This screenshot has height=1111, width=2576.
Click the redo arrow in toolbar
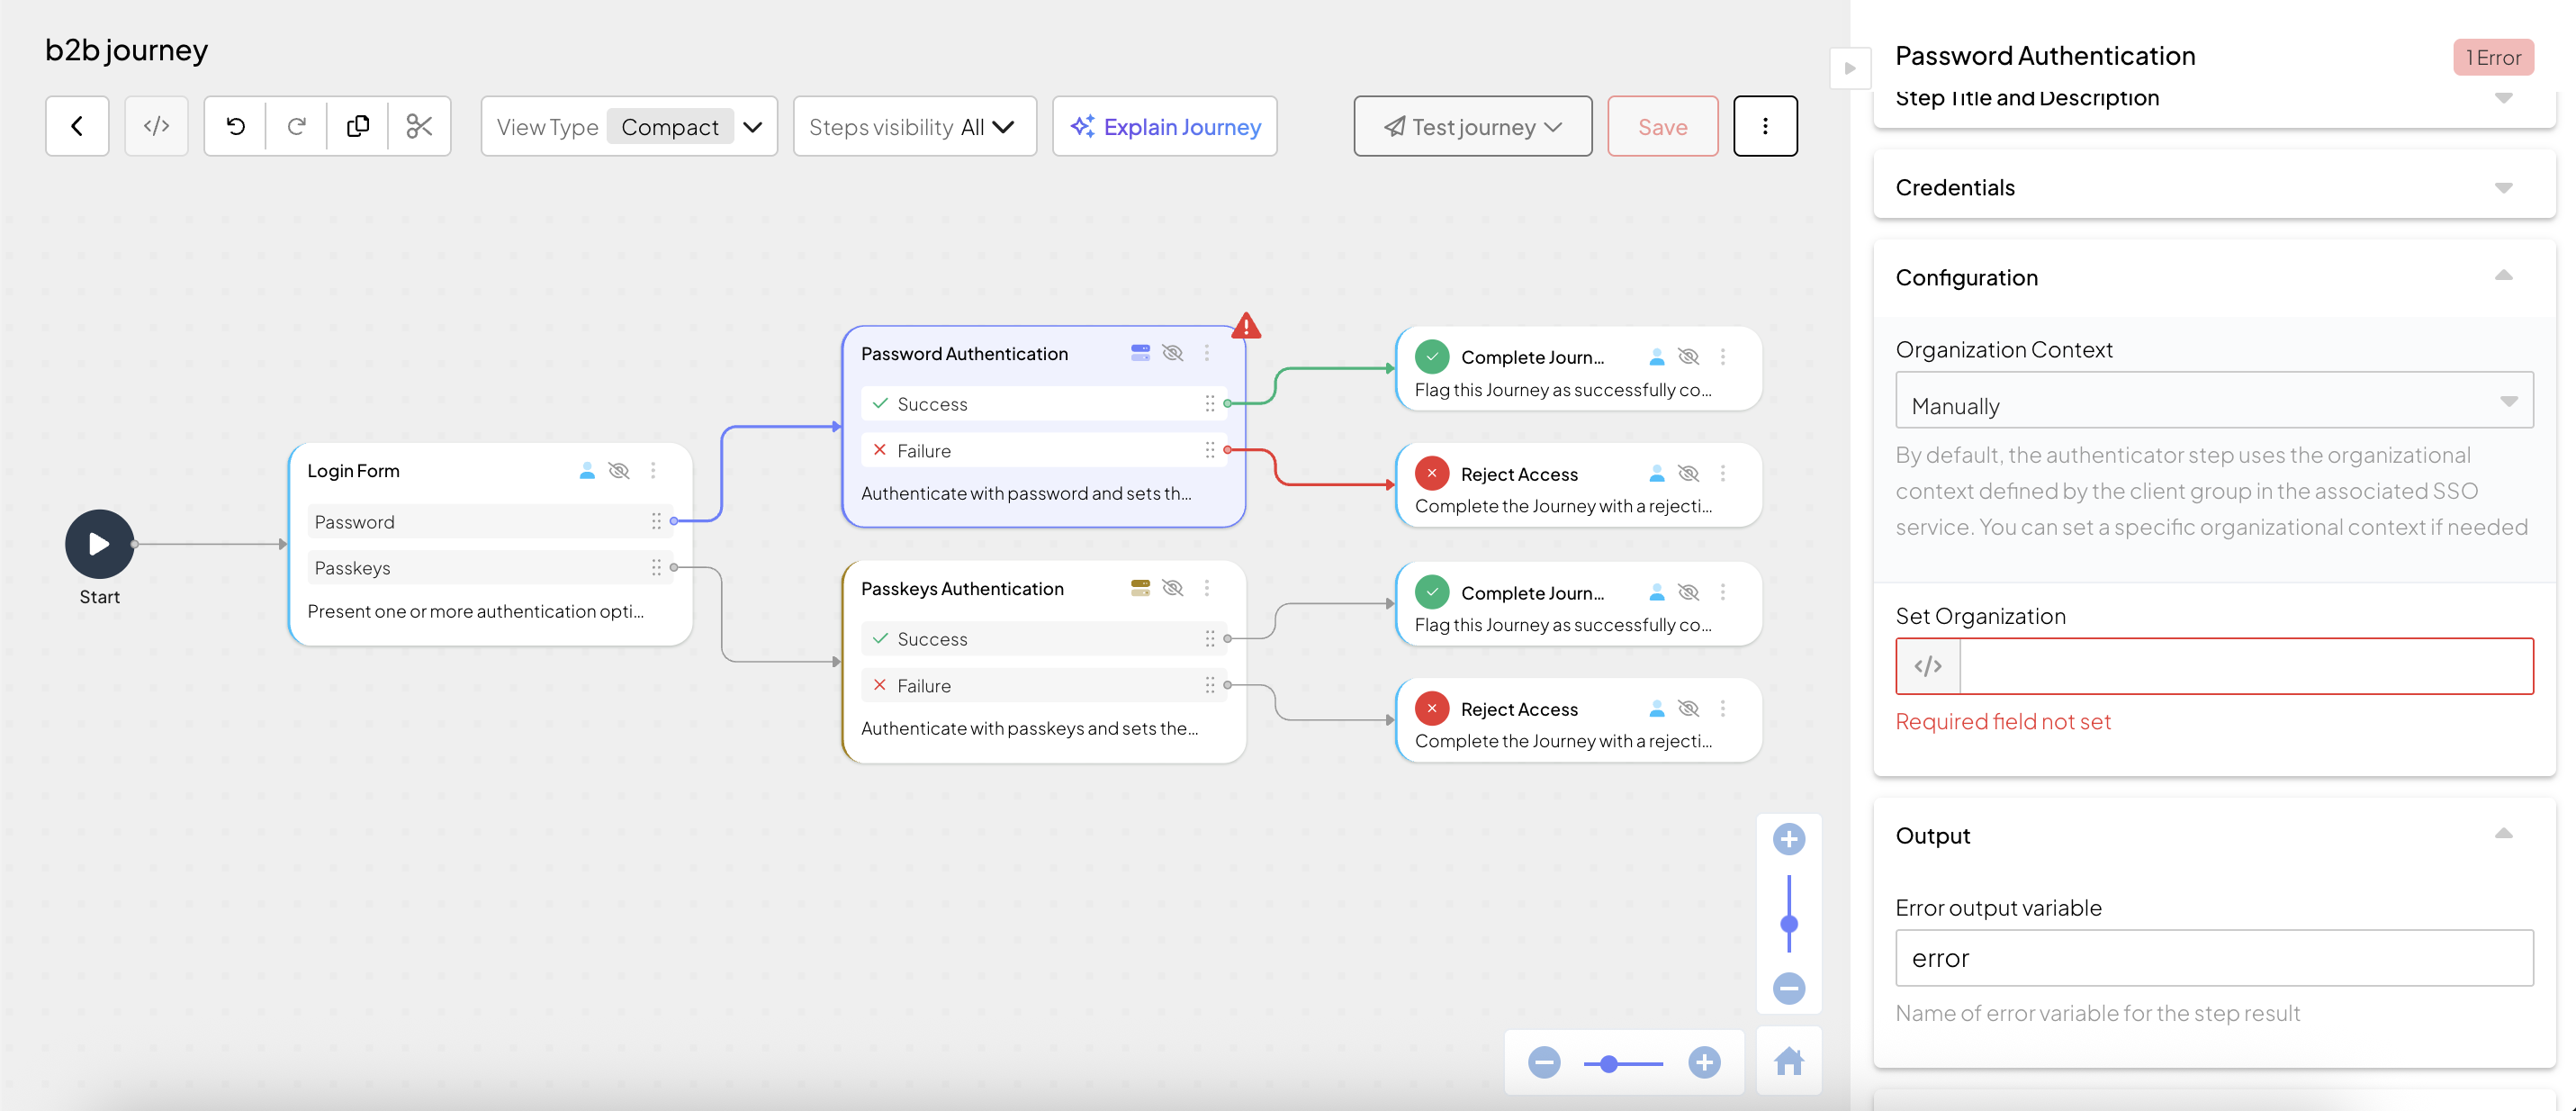[x=296, y=126]
